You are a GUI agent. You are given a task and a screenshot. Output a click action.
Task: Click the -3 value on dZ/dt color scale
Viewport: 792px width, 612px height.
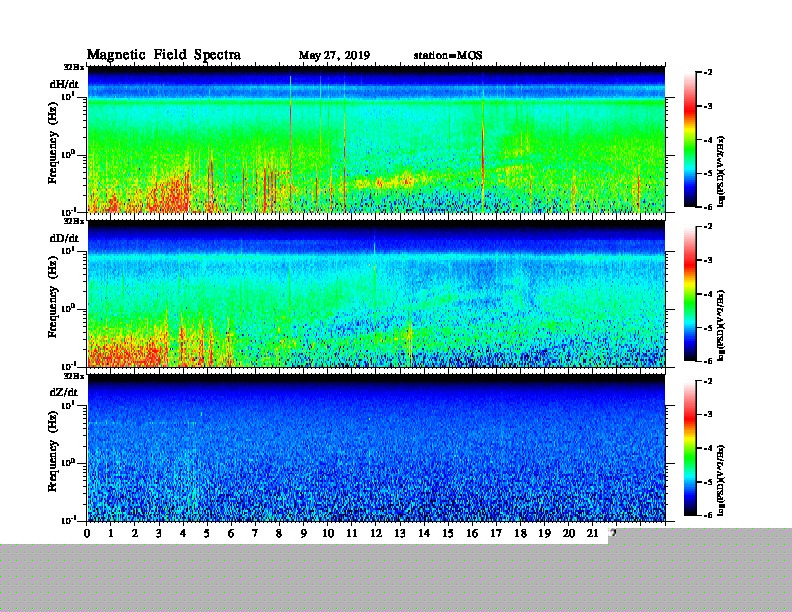[708, 415]
